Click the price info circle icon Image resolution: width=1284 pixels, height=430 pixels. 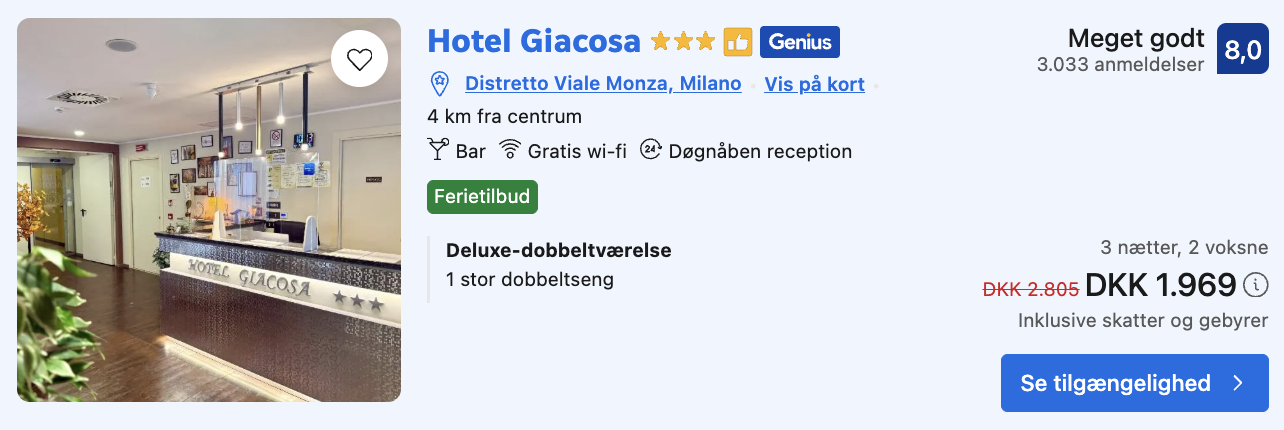(x=1255, y=286)
